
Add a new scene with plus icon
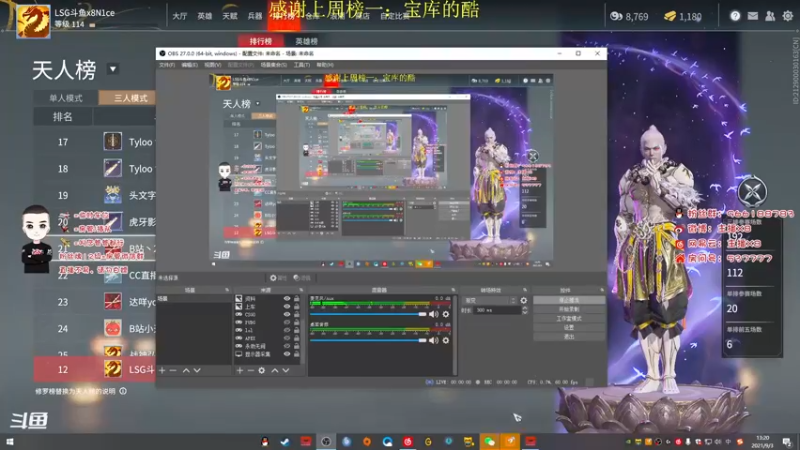[162, 370]
